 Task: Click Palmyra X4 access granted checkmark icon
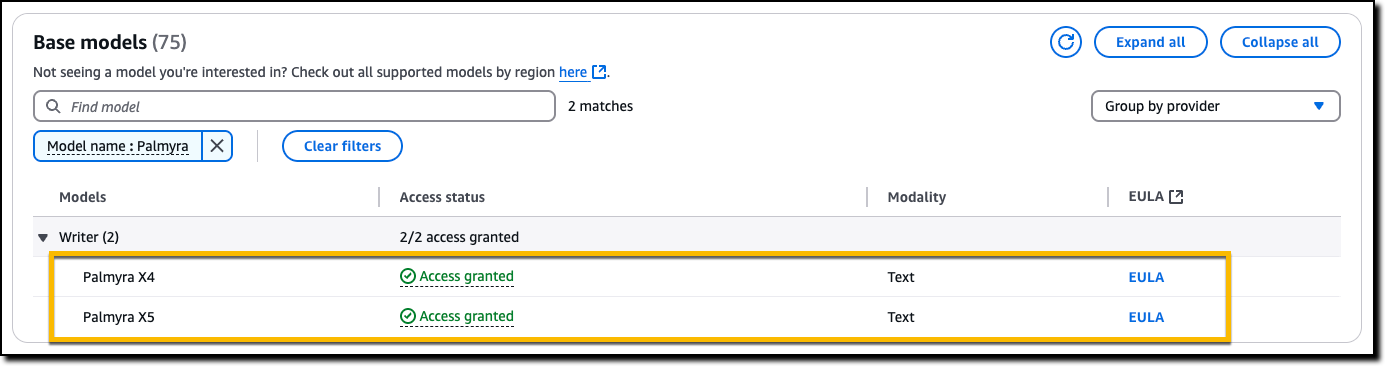coord(407,277)
